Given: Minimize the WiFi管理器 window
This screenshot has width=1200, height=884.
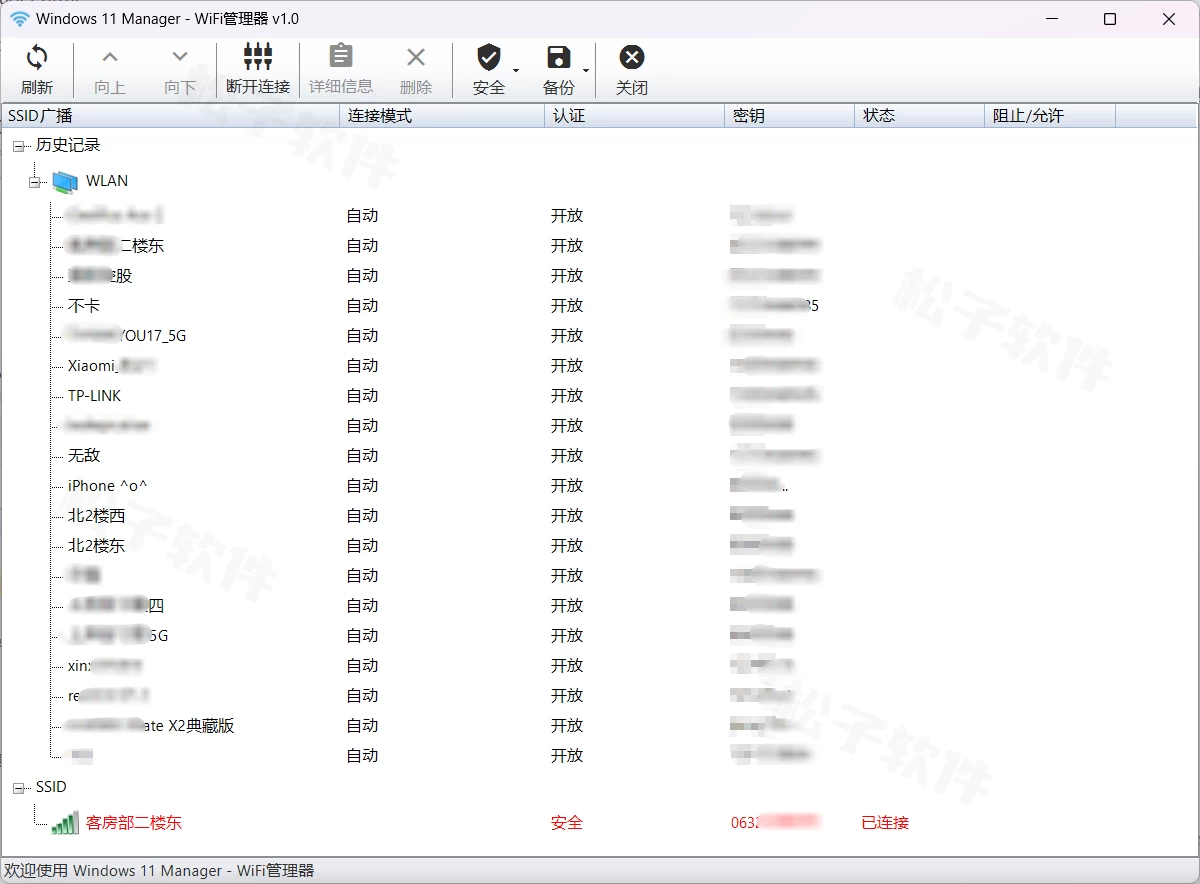Looking at the screenshot, I should point(1051,19).
